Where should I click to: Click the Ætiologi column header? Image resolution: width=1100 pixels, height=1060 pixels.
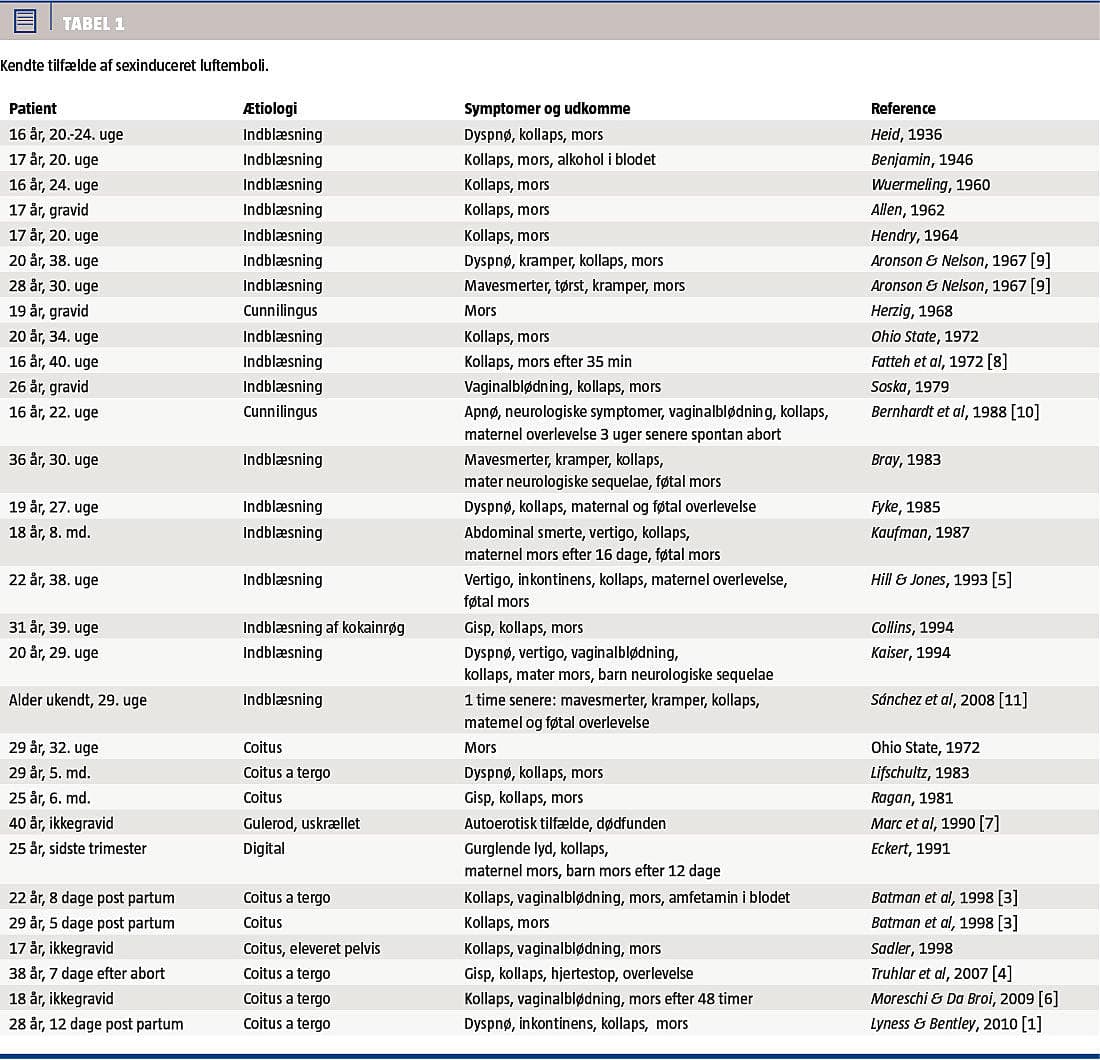[270, 108]
